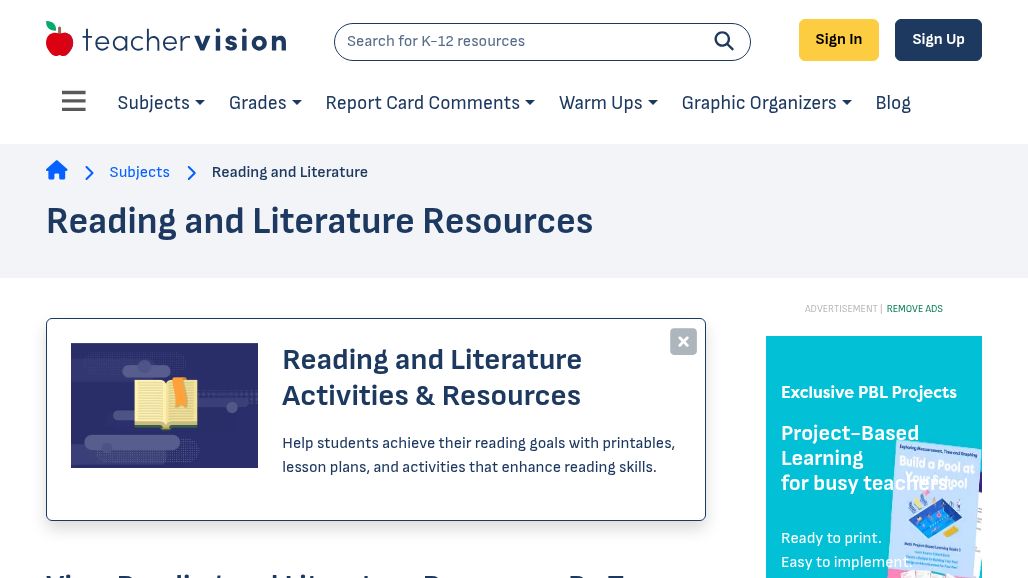Click the chevron before Reading and Literature breadcrumb
This screenshot has height=578, width=1028.
[x=191, y=172]
